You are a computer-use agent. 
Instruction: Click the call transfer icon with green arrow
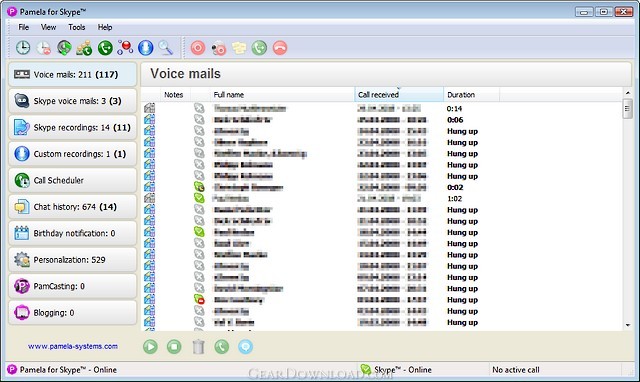coord(64,48)
